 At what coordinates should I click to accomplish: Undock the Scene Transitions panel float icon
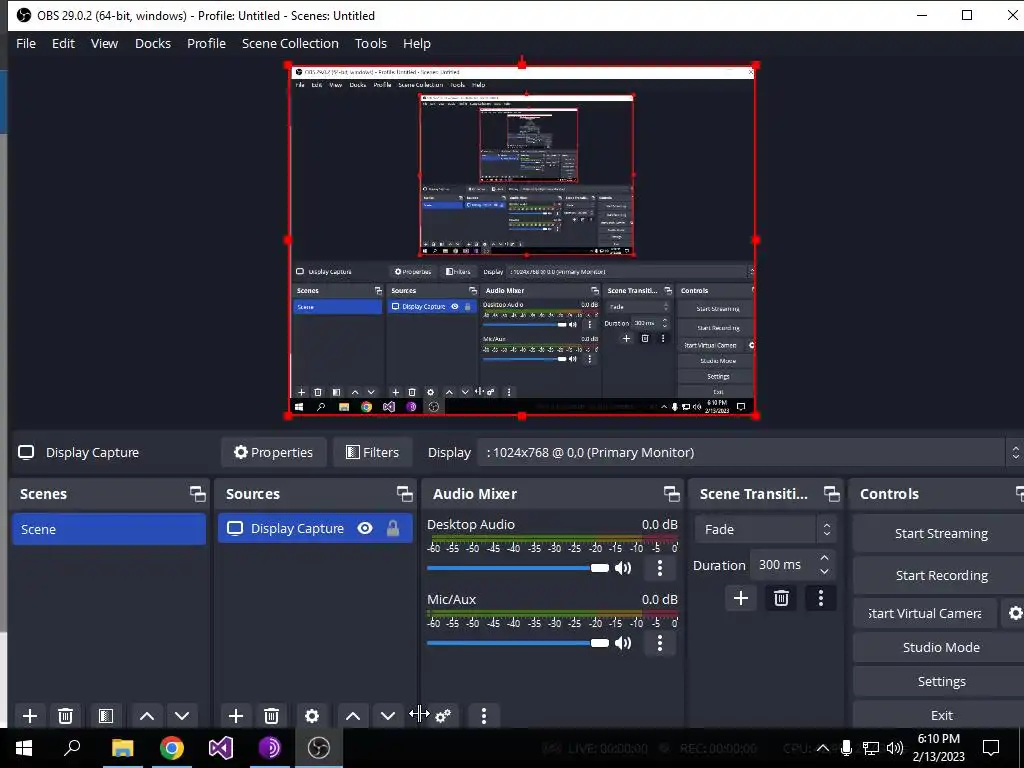831,494
